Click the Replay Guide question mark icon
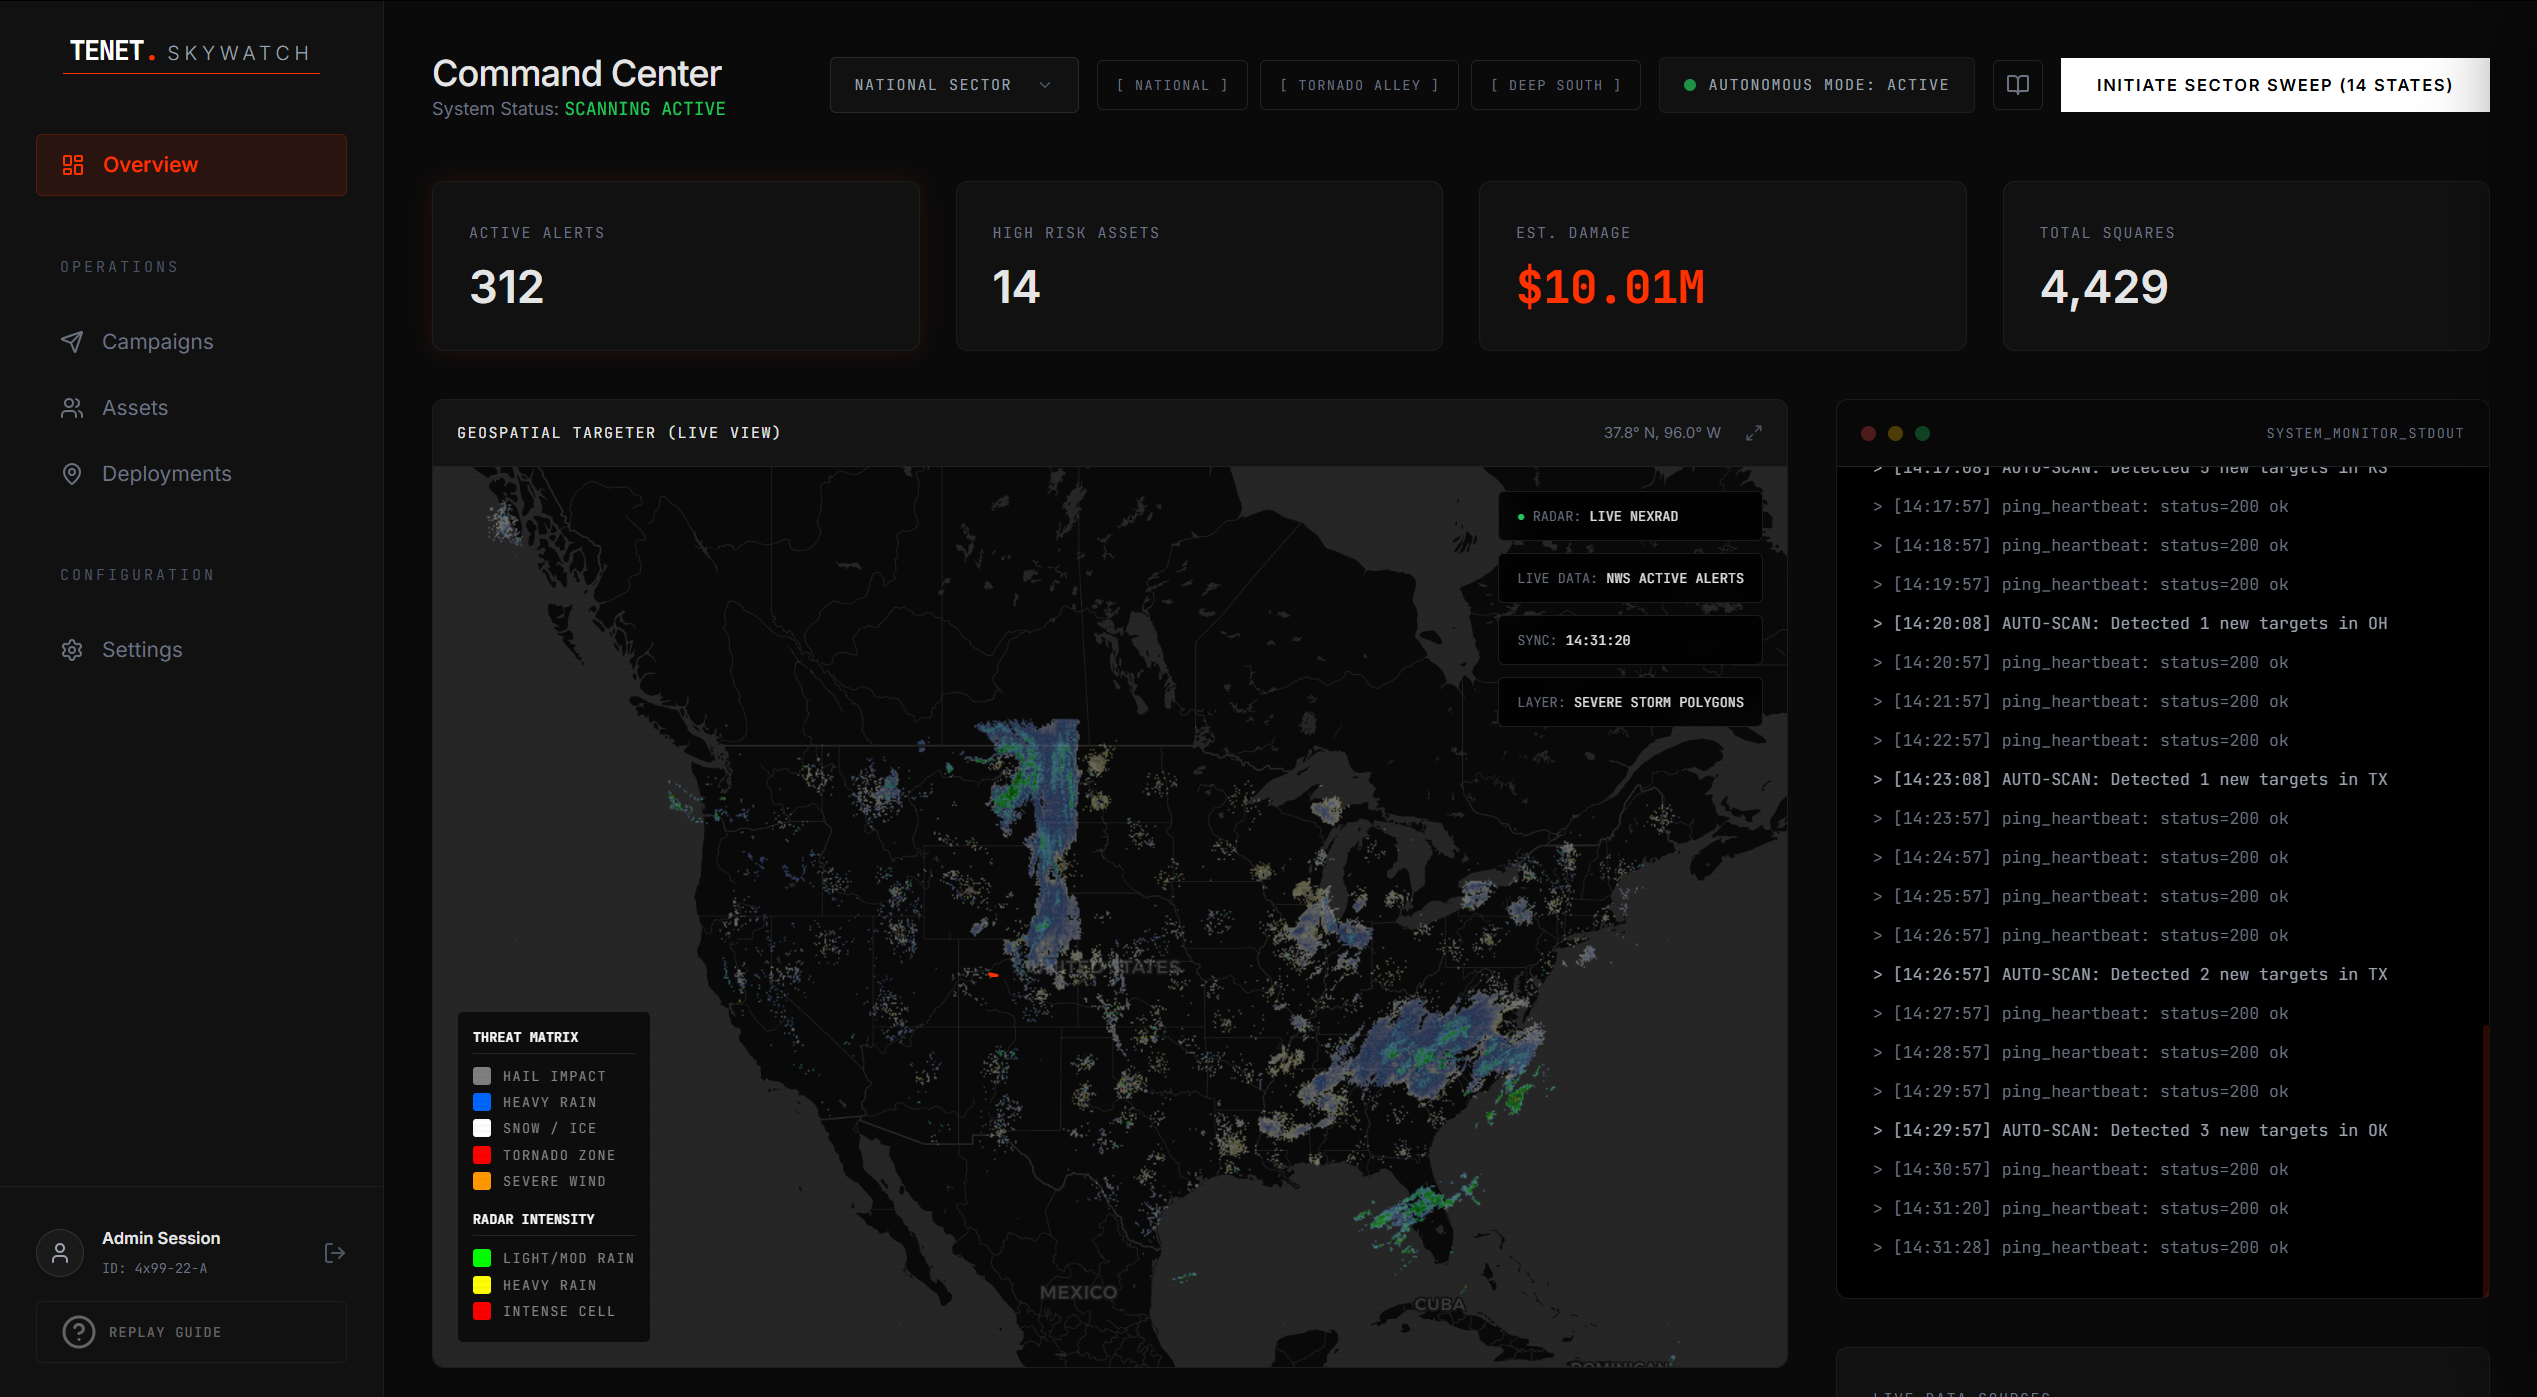The height and width of the screenshot is (1397, 2537). [x=79, y=1332]
